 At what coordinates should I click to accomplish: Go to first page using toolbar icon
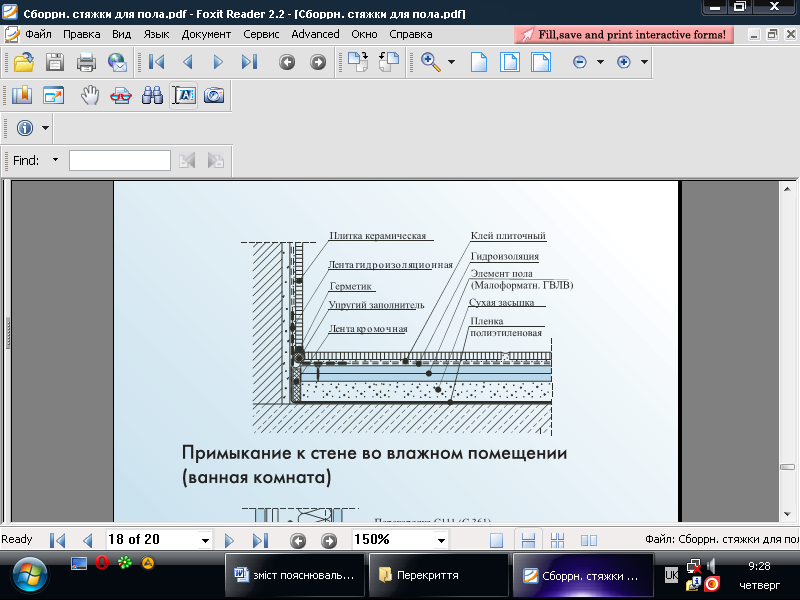156,62
